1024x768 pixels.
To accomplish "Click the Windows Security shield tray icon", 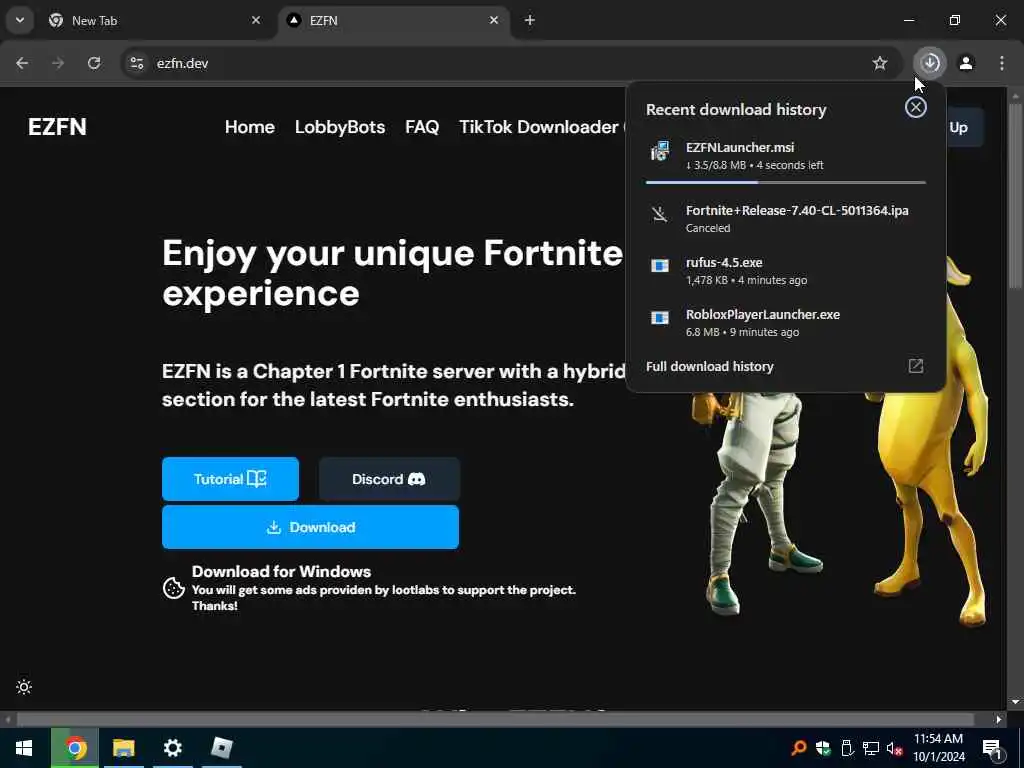I will click(823, 748).
